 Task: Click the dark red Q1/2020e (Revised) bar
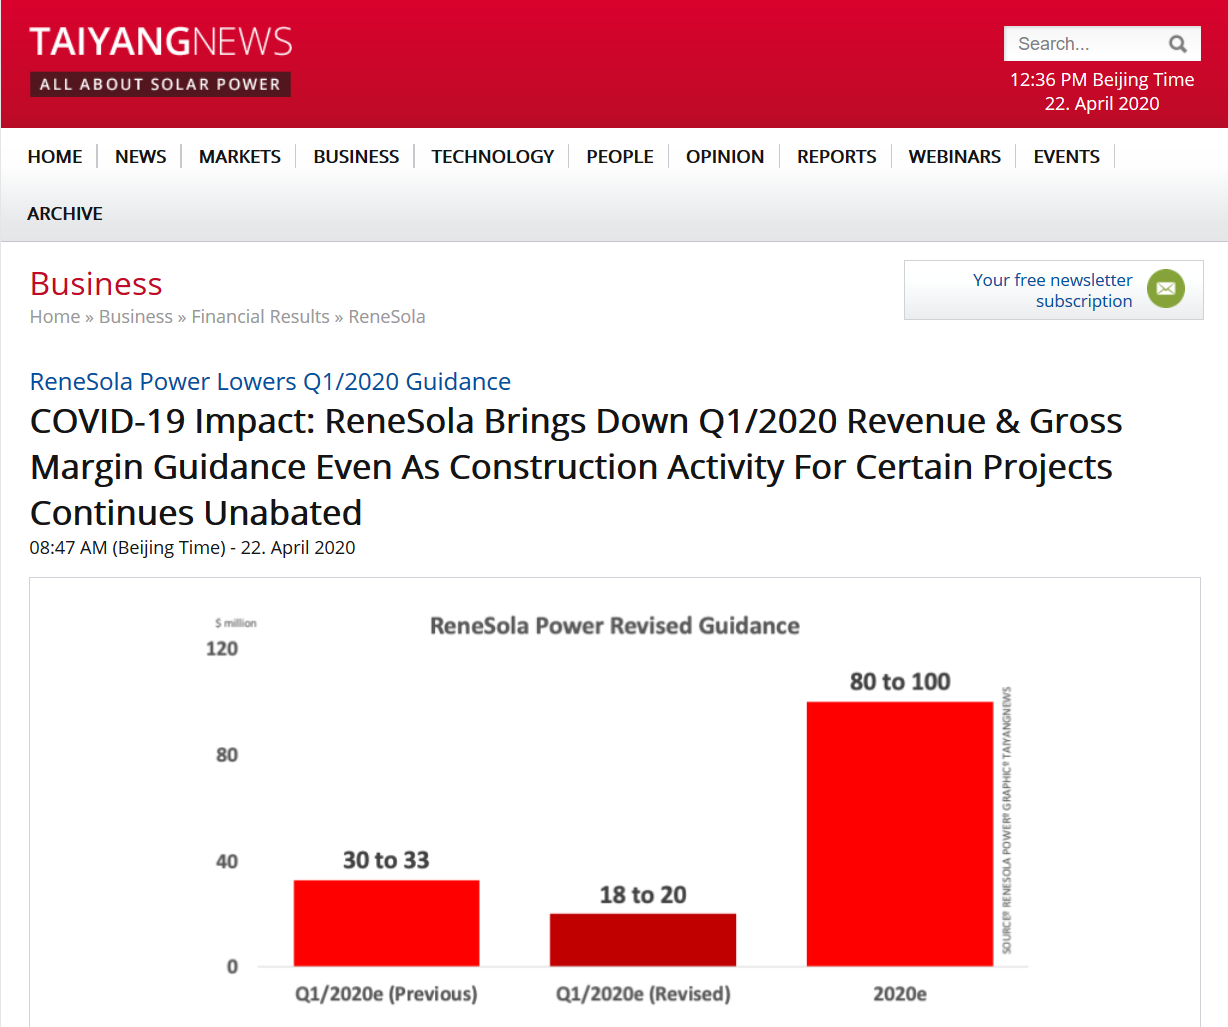coord(643,940)
